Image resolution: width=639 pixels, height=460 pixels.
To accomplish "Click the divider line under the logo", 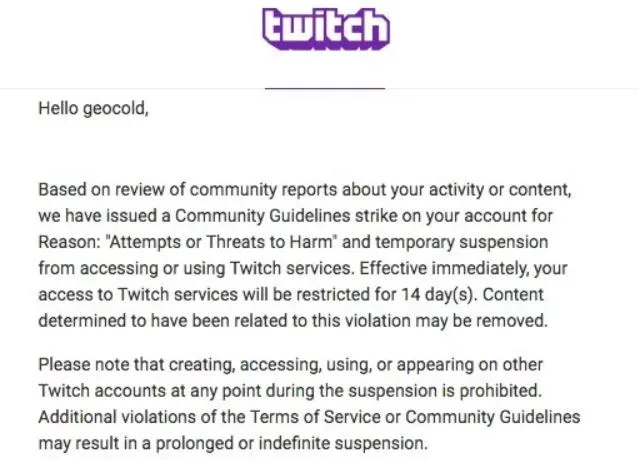I will click(x=325, y=88).
